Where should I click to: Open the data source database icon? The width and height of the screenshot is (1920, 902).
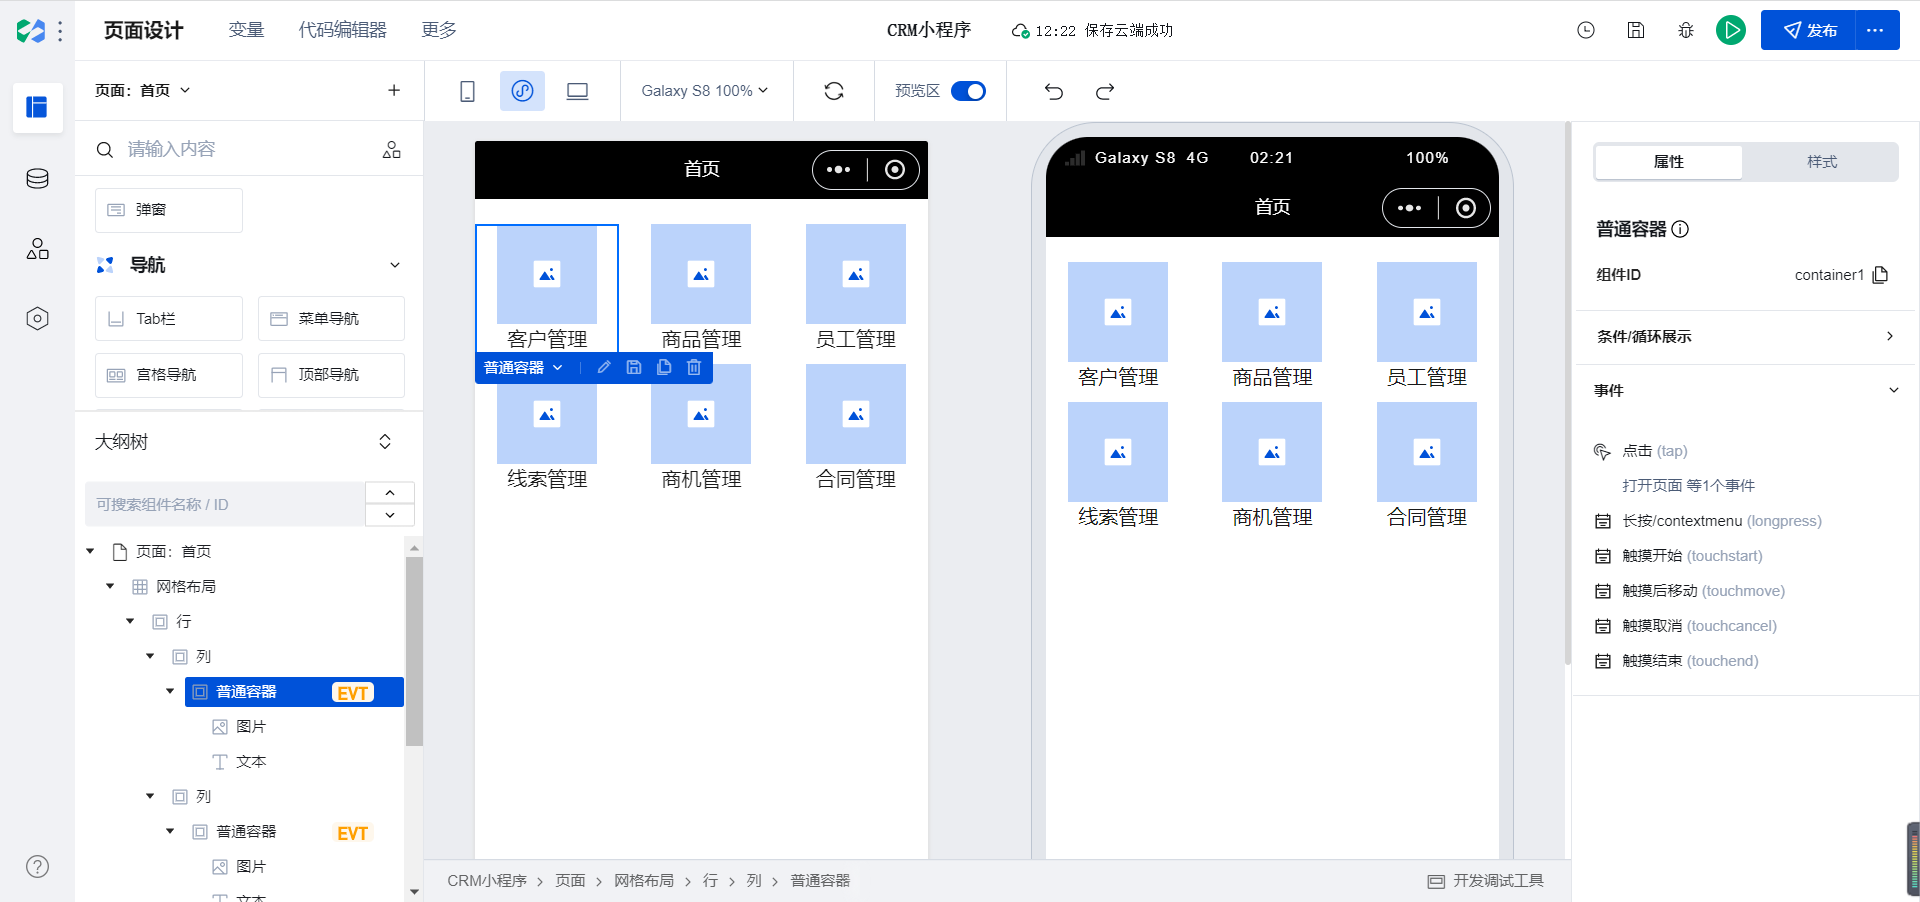(x=37, y=179)
